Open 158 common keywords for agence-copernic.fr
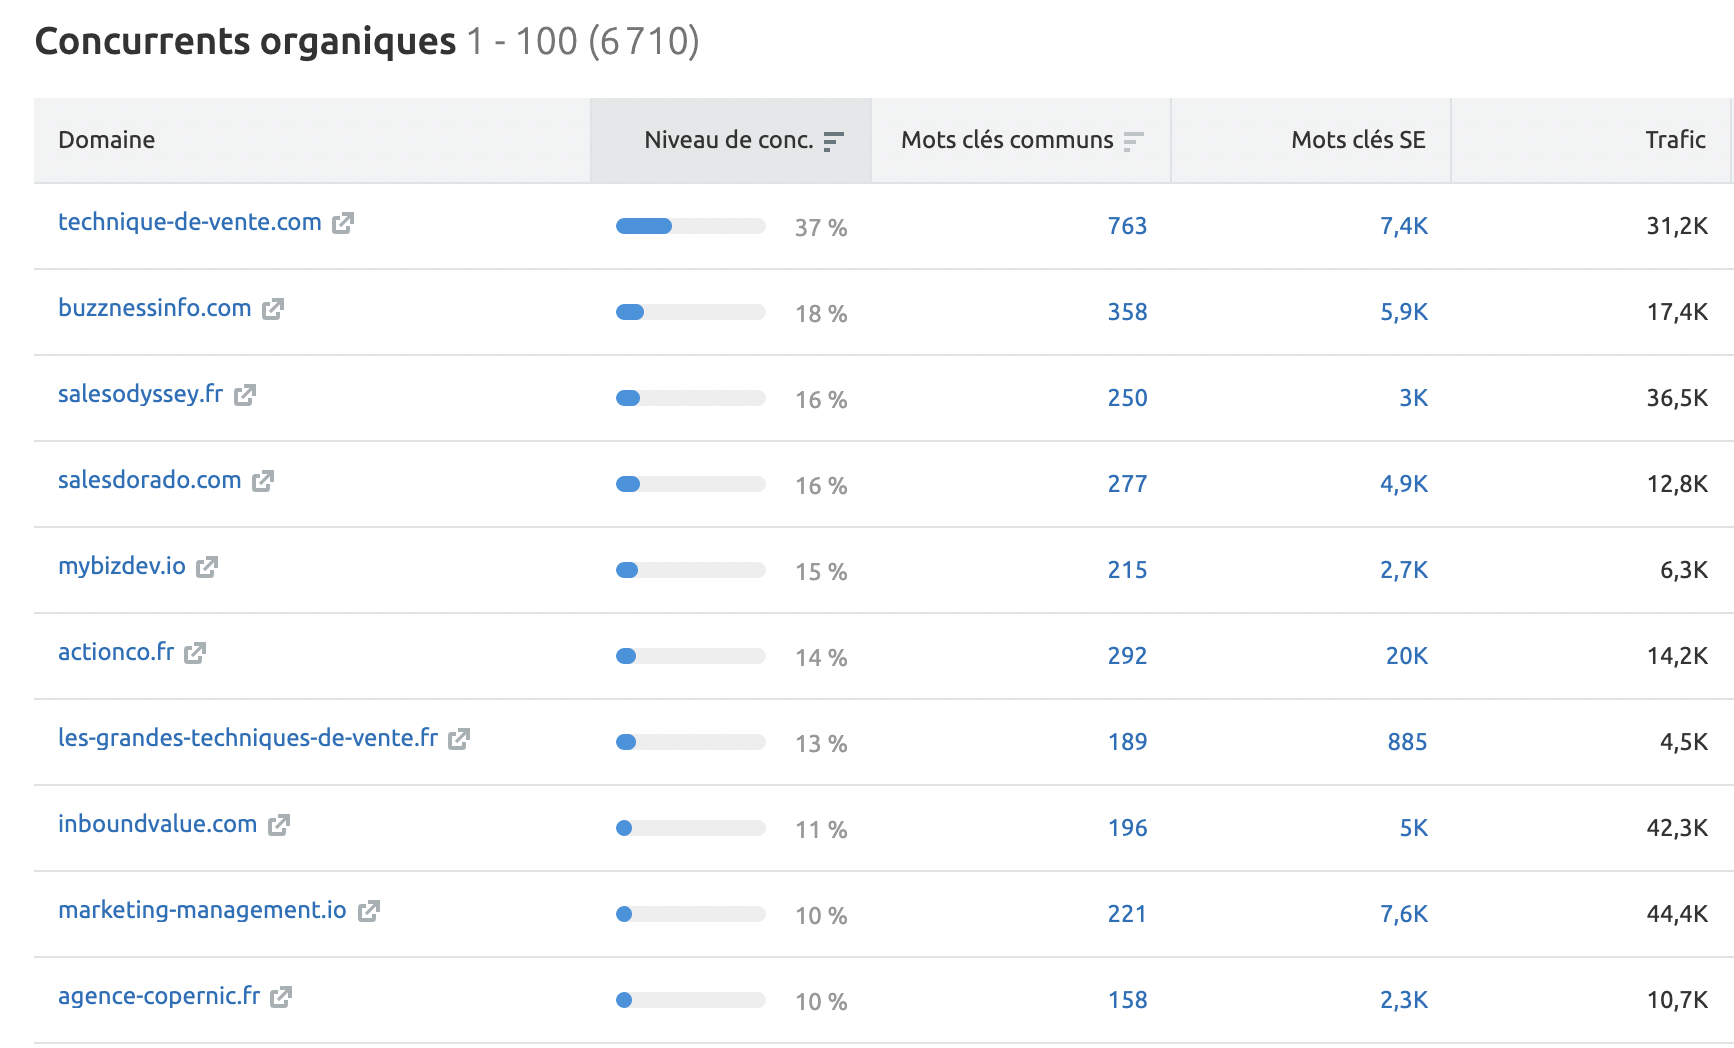 coord(1127,1000)
